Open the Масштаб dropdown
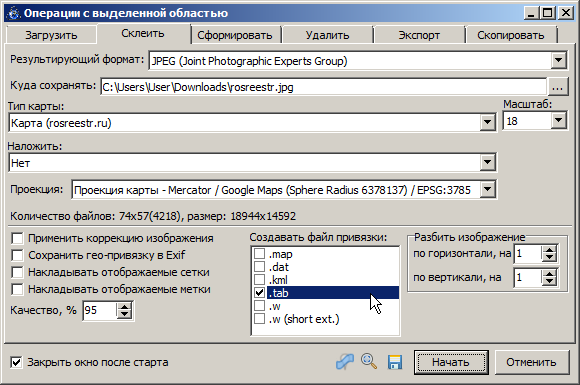The height and width of the screenshot is (385, 580). (x=559, y=121)
